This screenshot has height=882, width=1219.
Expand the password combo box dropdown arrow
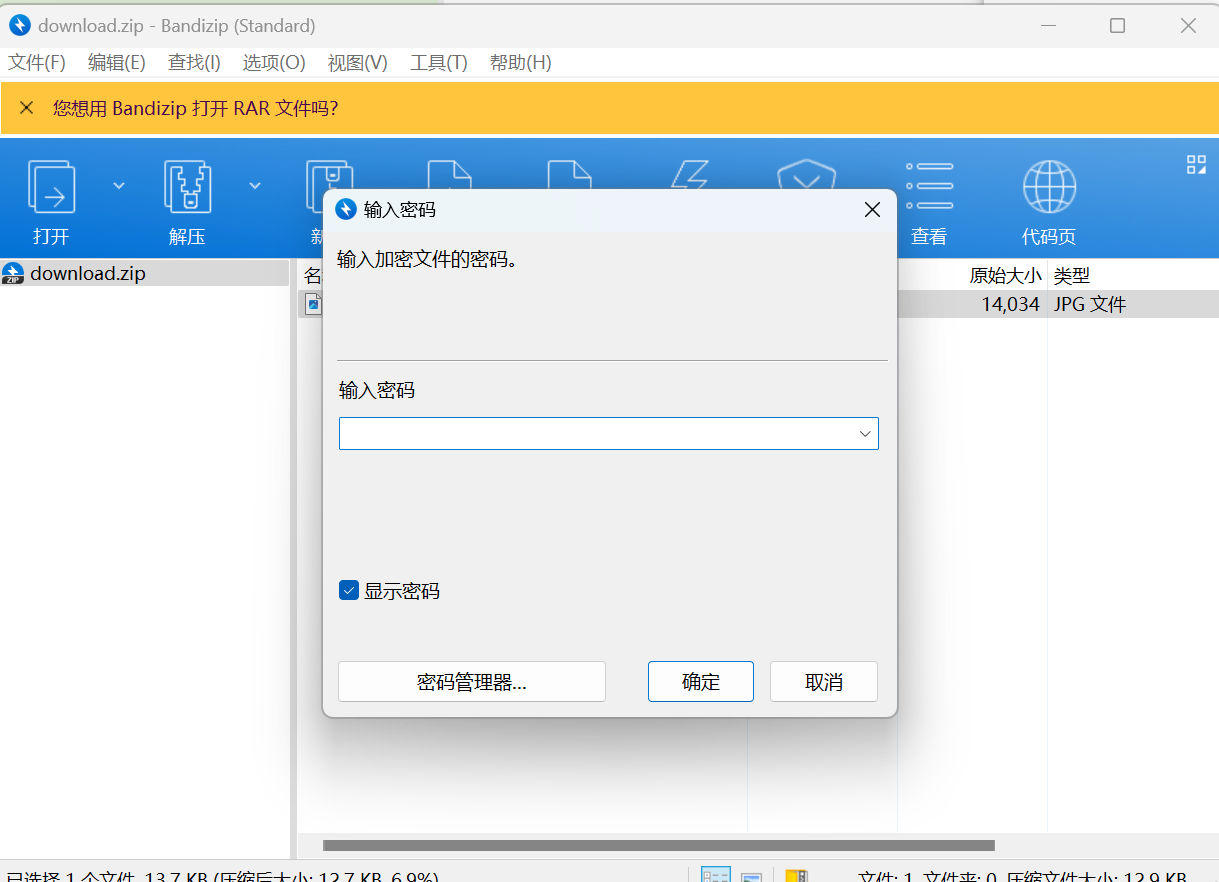coord(865,434)
